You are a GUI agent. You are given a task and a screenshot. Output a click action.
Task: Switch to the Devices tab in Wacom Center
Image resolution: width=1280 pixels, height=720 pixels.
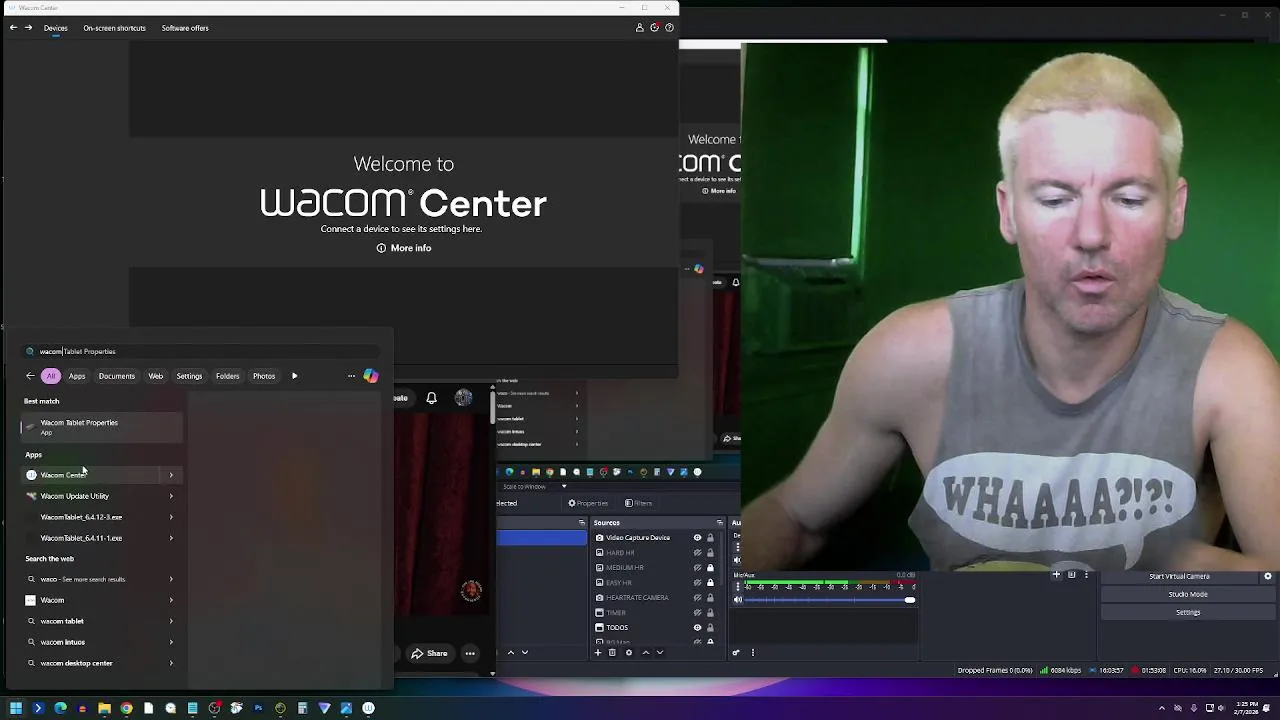point(56,28)
